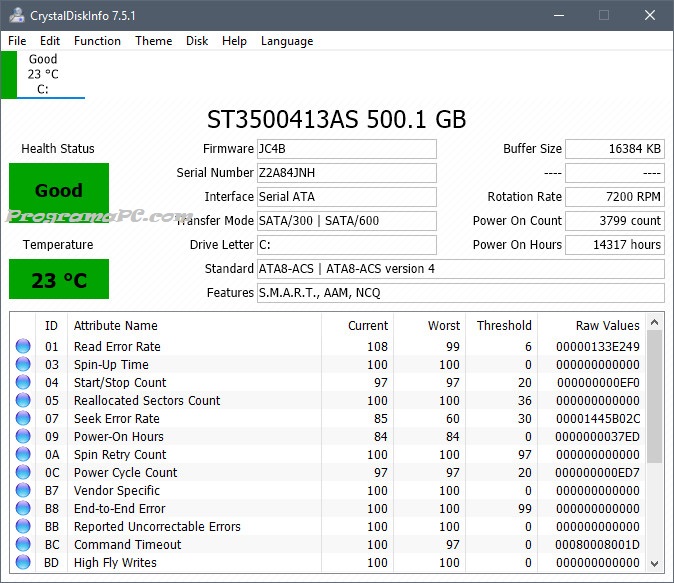Click the status orb beside Reallocated Sectors Count
This screenshot has width=674, height=583.
23,401
